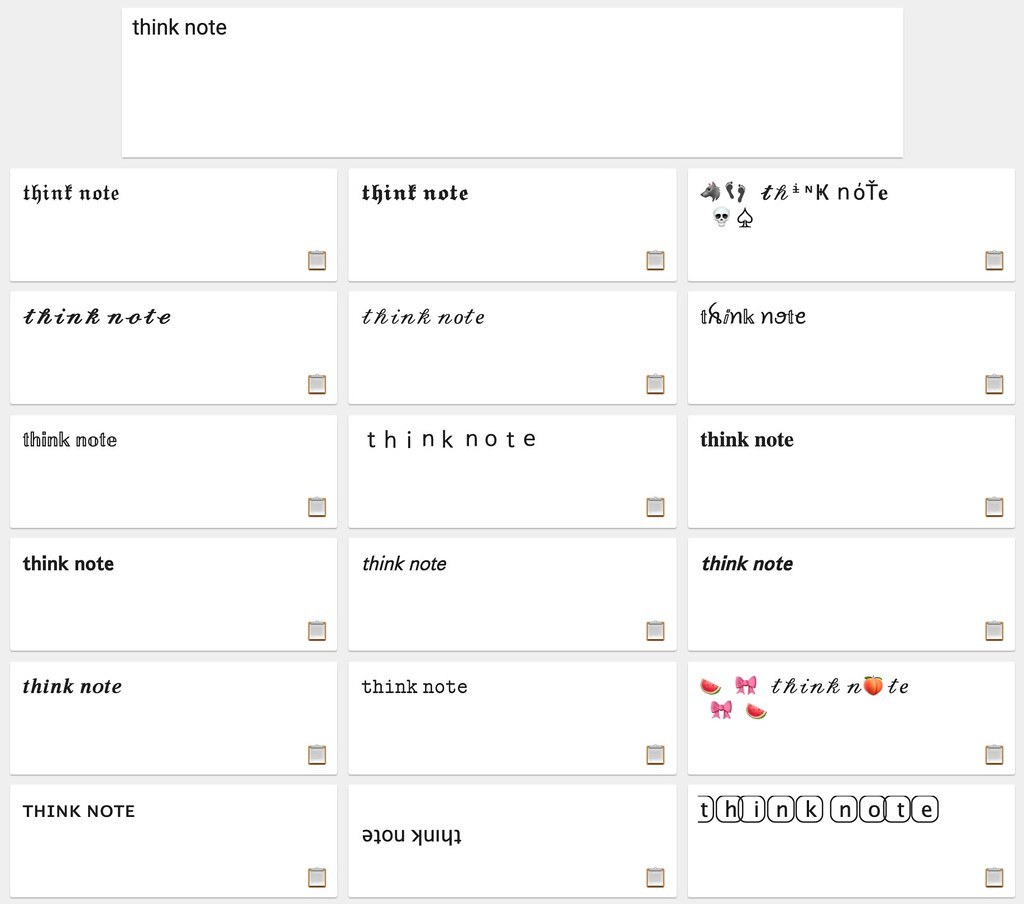Copy the boxed squared letters style
The image size is (1024, 904).
coord(994,877)
